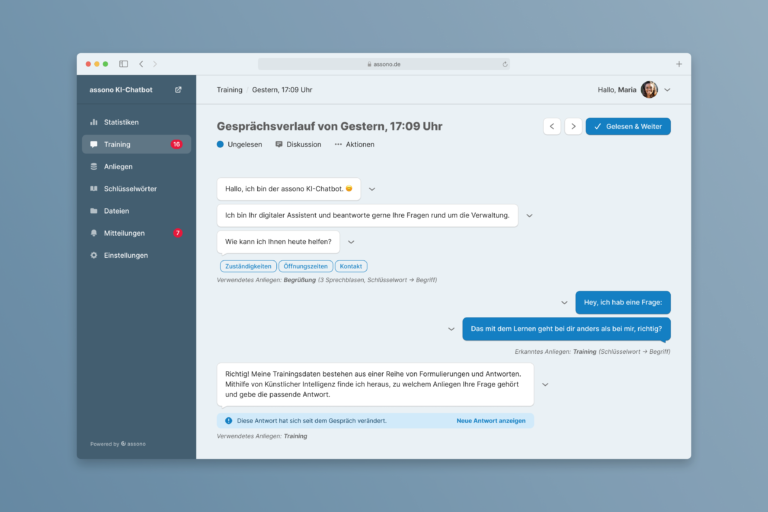768x512 pixels.
Task: Click the Training breadcrumb link
Action: pyautogui.click(x=229, y=90)
